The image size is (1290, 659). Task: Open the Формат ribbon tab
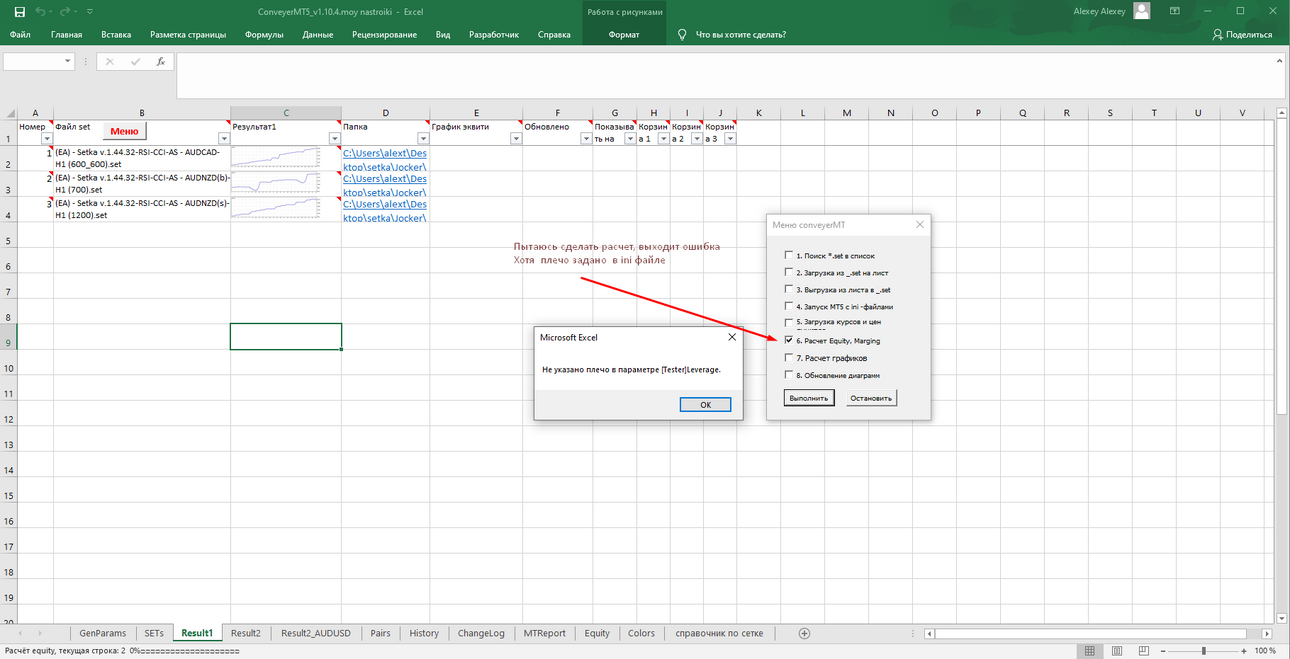pos(623,34)
